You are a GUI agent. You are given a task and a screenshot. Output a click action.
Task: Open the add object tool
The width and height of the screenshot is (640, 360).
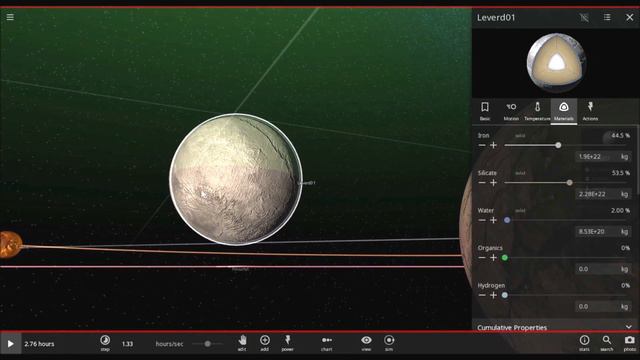(264, 343)
